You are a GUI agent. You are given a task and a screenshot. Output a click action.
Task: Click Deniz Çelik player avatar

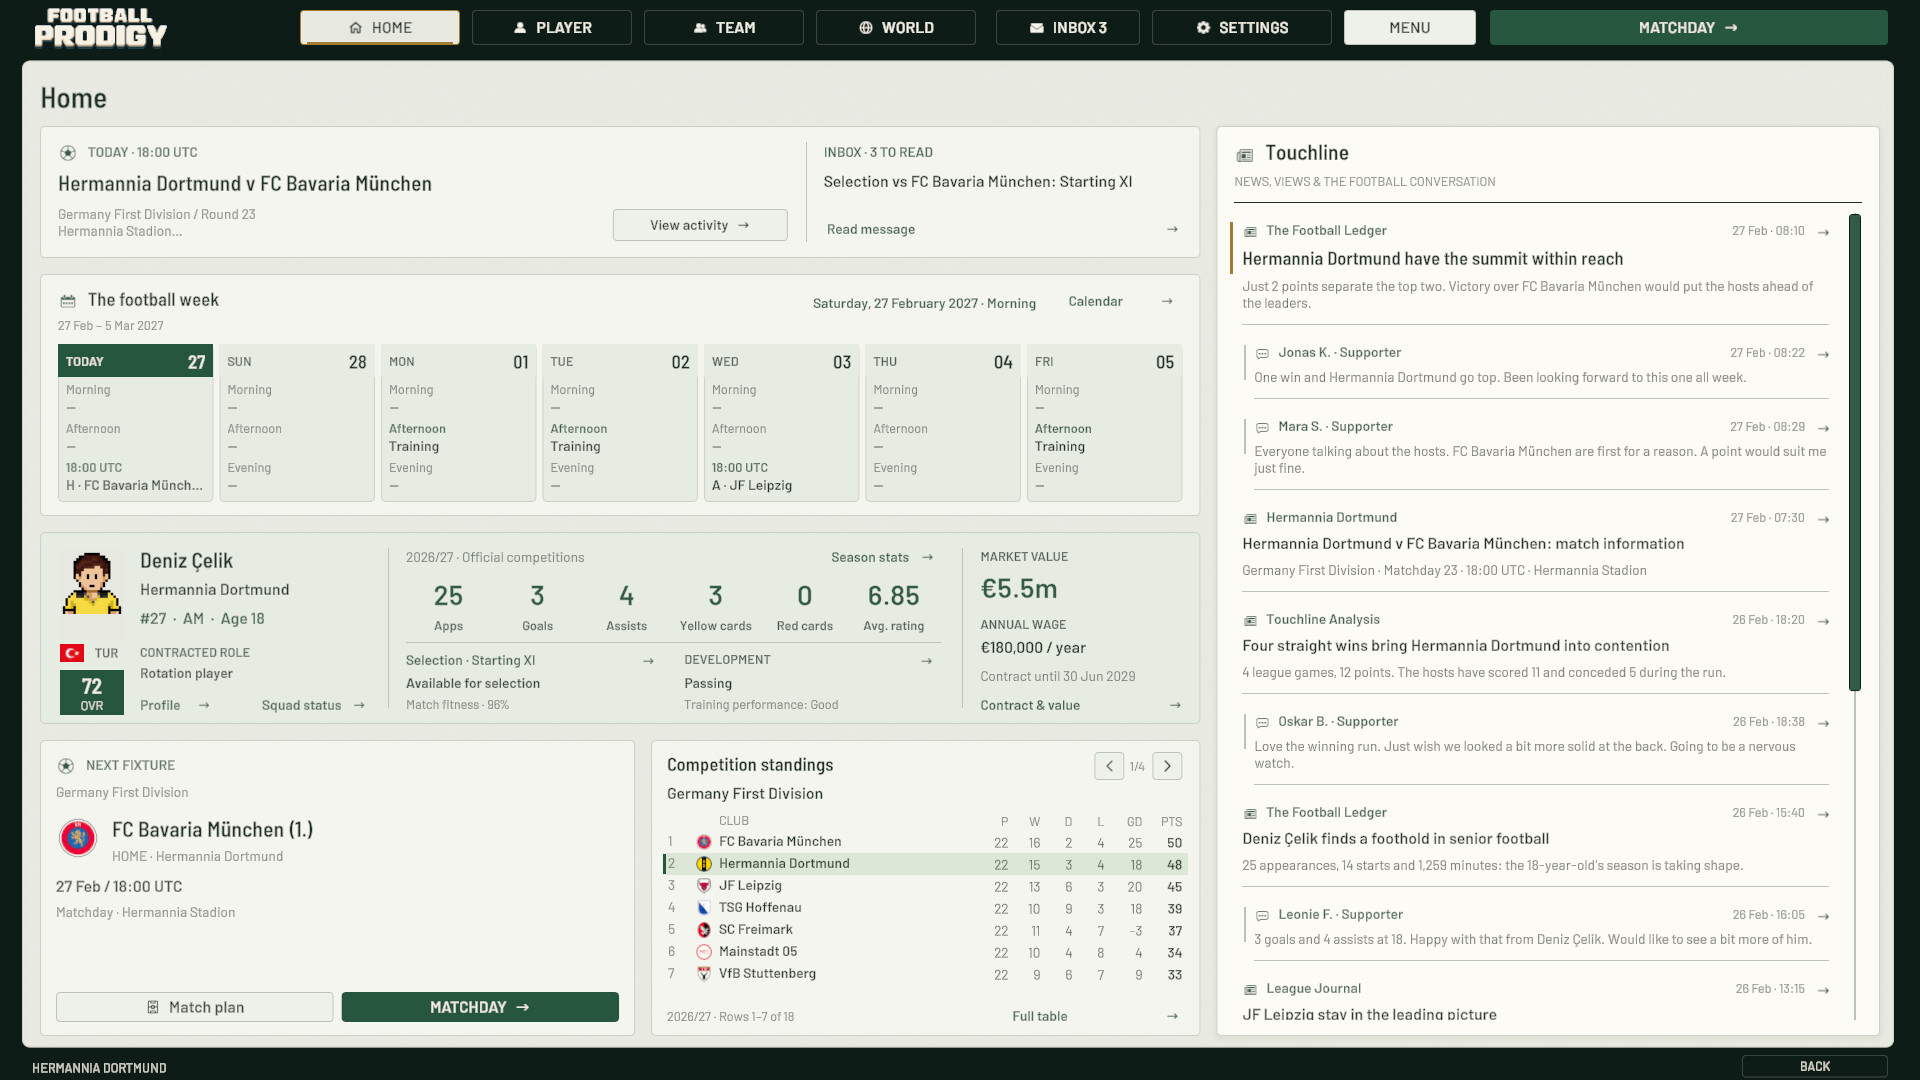tap(92, 583)
